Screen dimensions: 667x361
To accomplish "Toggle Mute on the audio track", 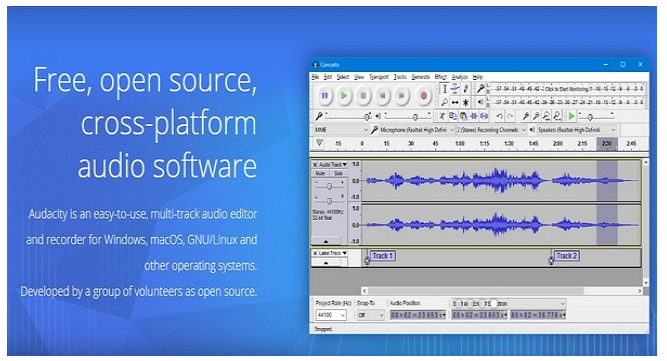I will [320, 173].
